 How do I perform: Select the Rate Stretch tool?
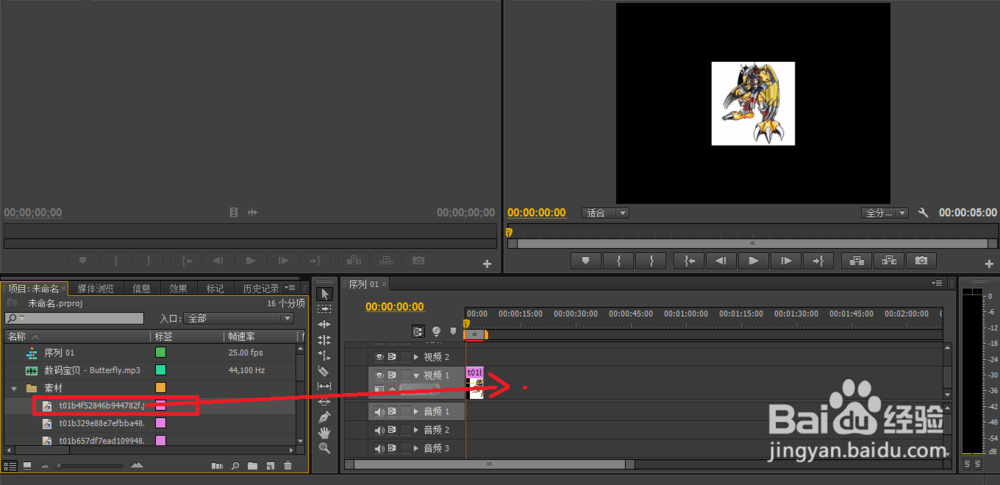(325, 355)
